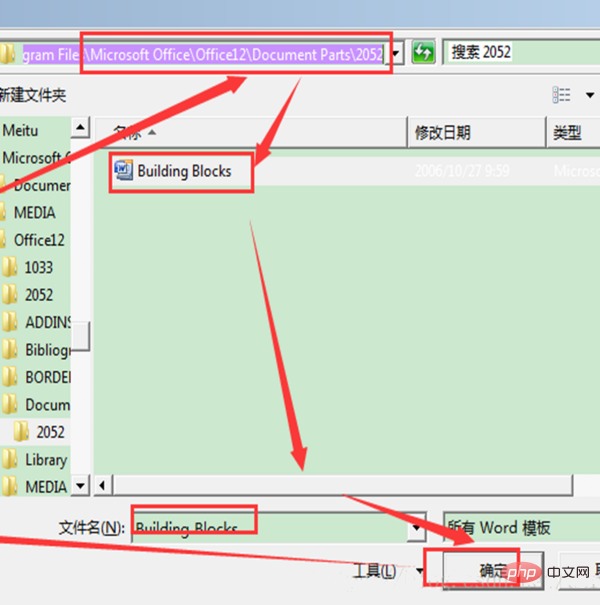Sort by type (类型) column header
The height and width of the screenshot is (605, 600).
568,132
